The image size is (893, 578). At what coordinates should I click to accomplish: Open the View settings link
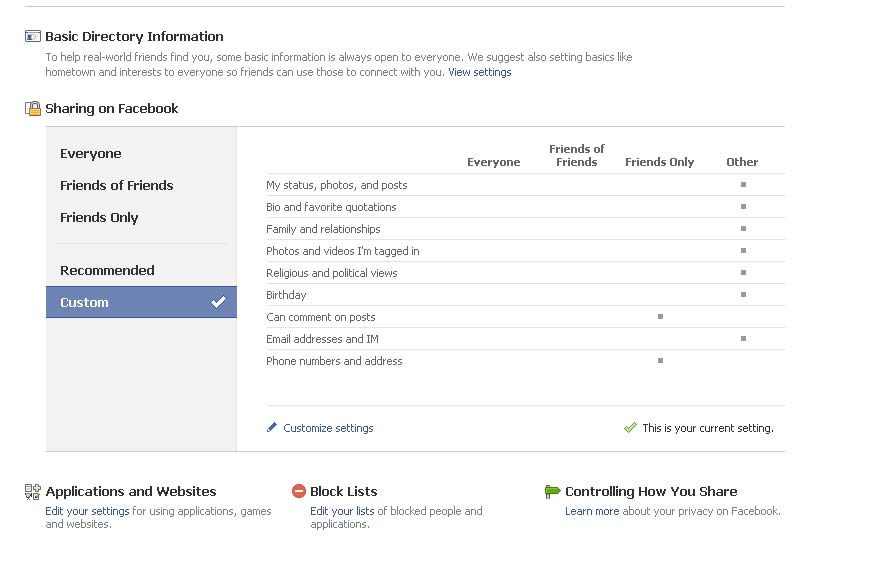coord(479,73)
